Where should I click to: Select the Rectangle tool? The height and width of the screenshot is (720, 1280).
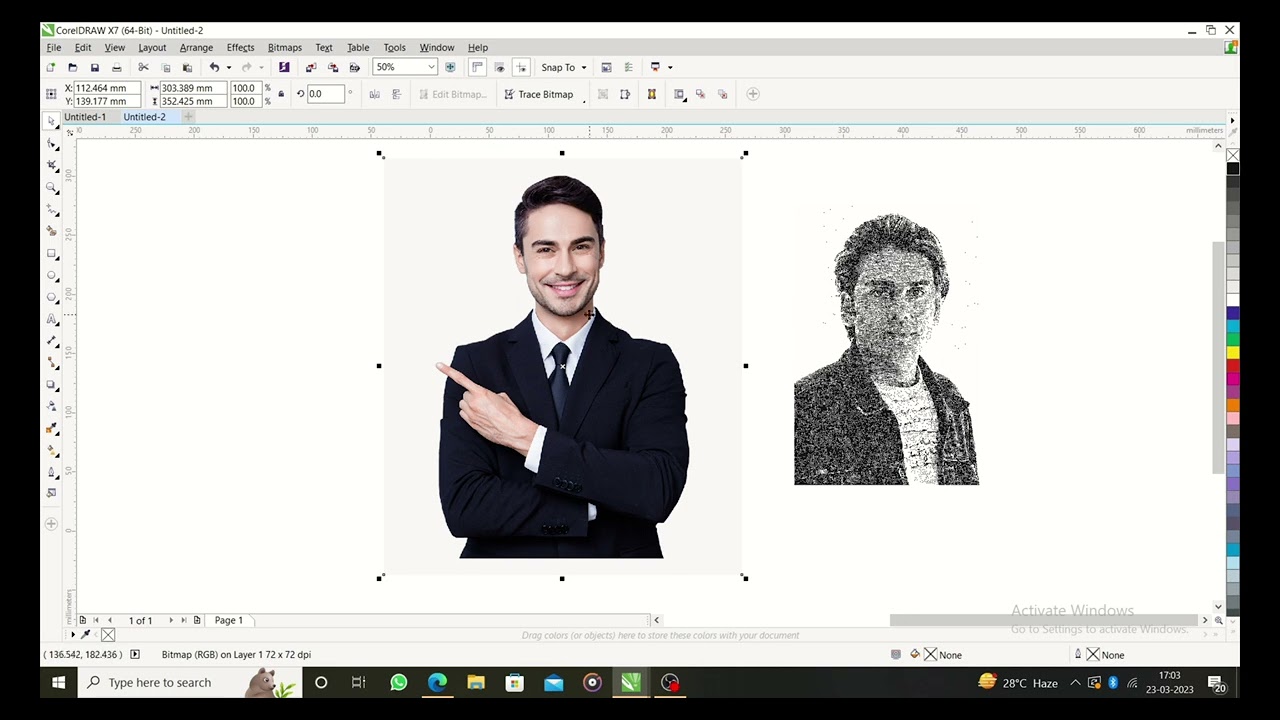[x=52, y=253]
